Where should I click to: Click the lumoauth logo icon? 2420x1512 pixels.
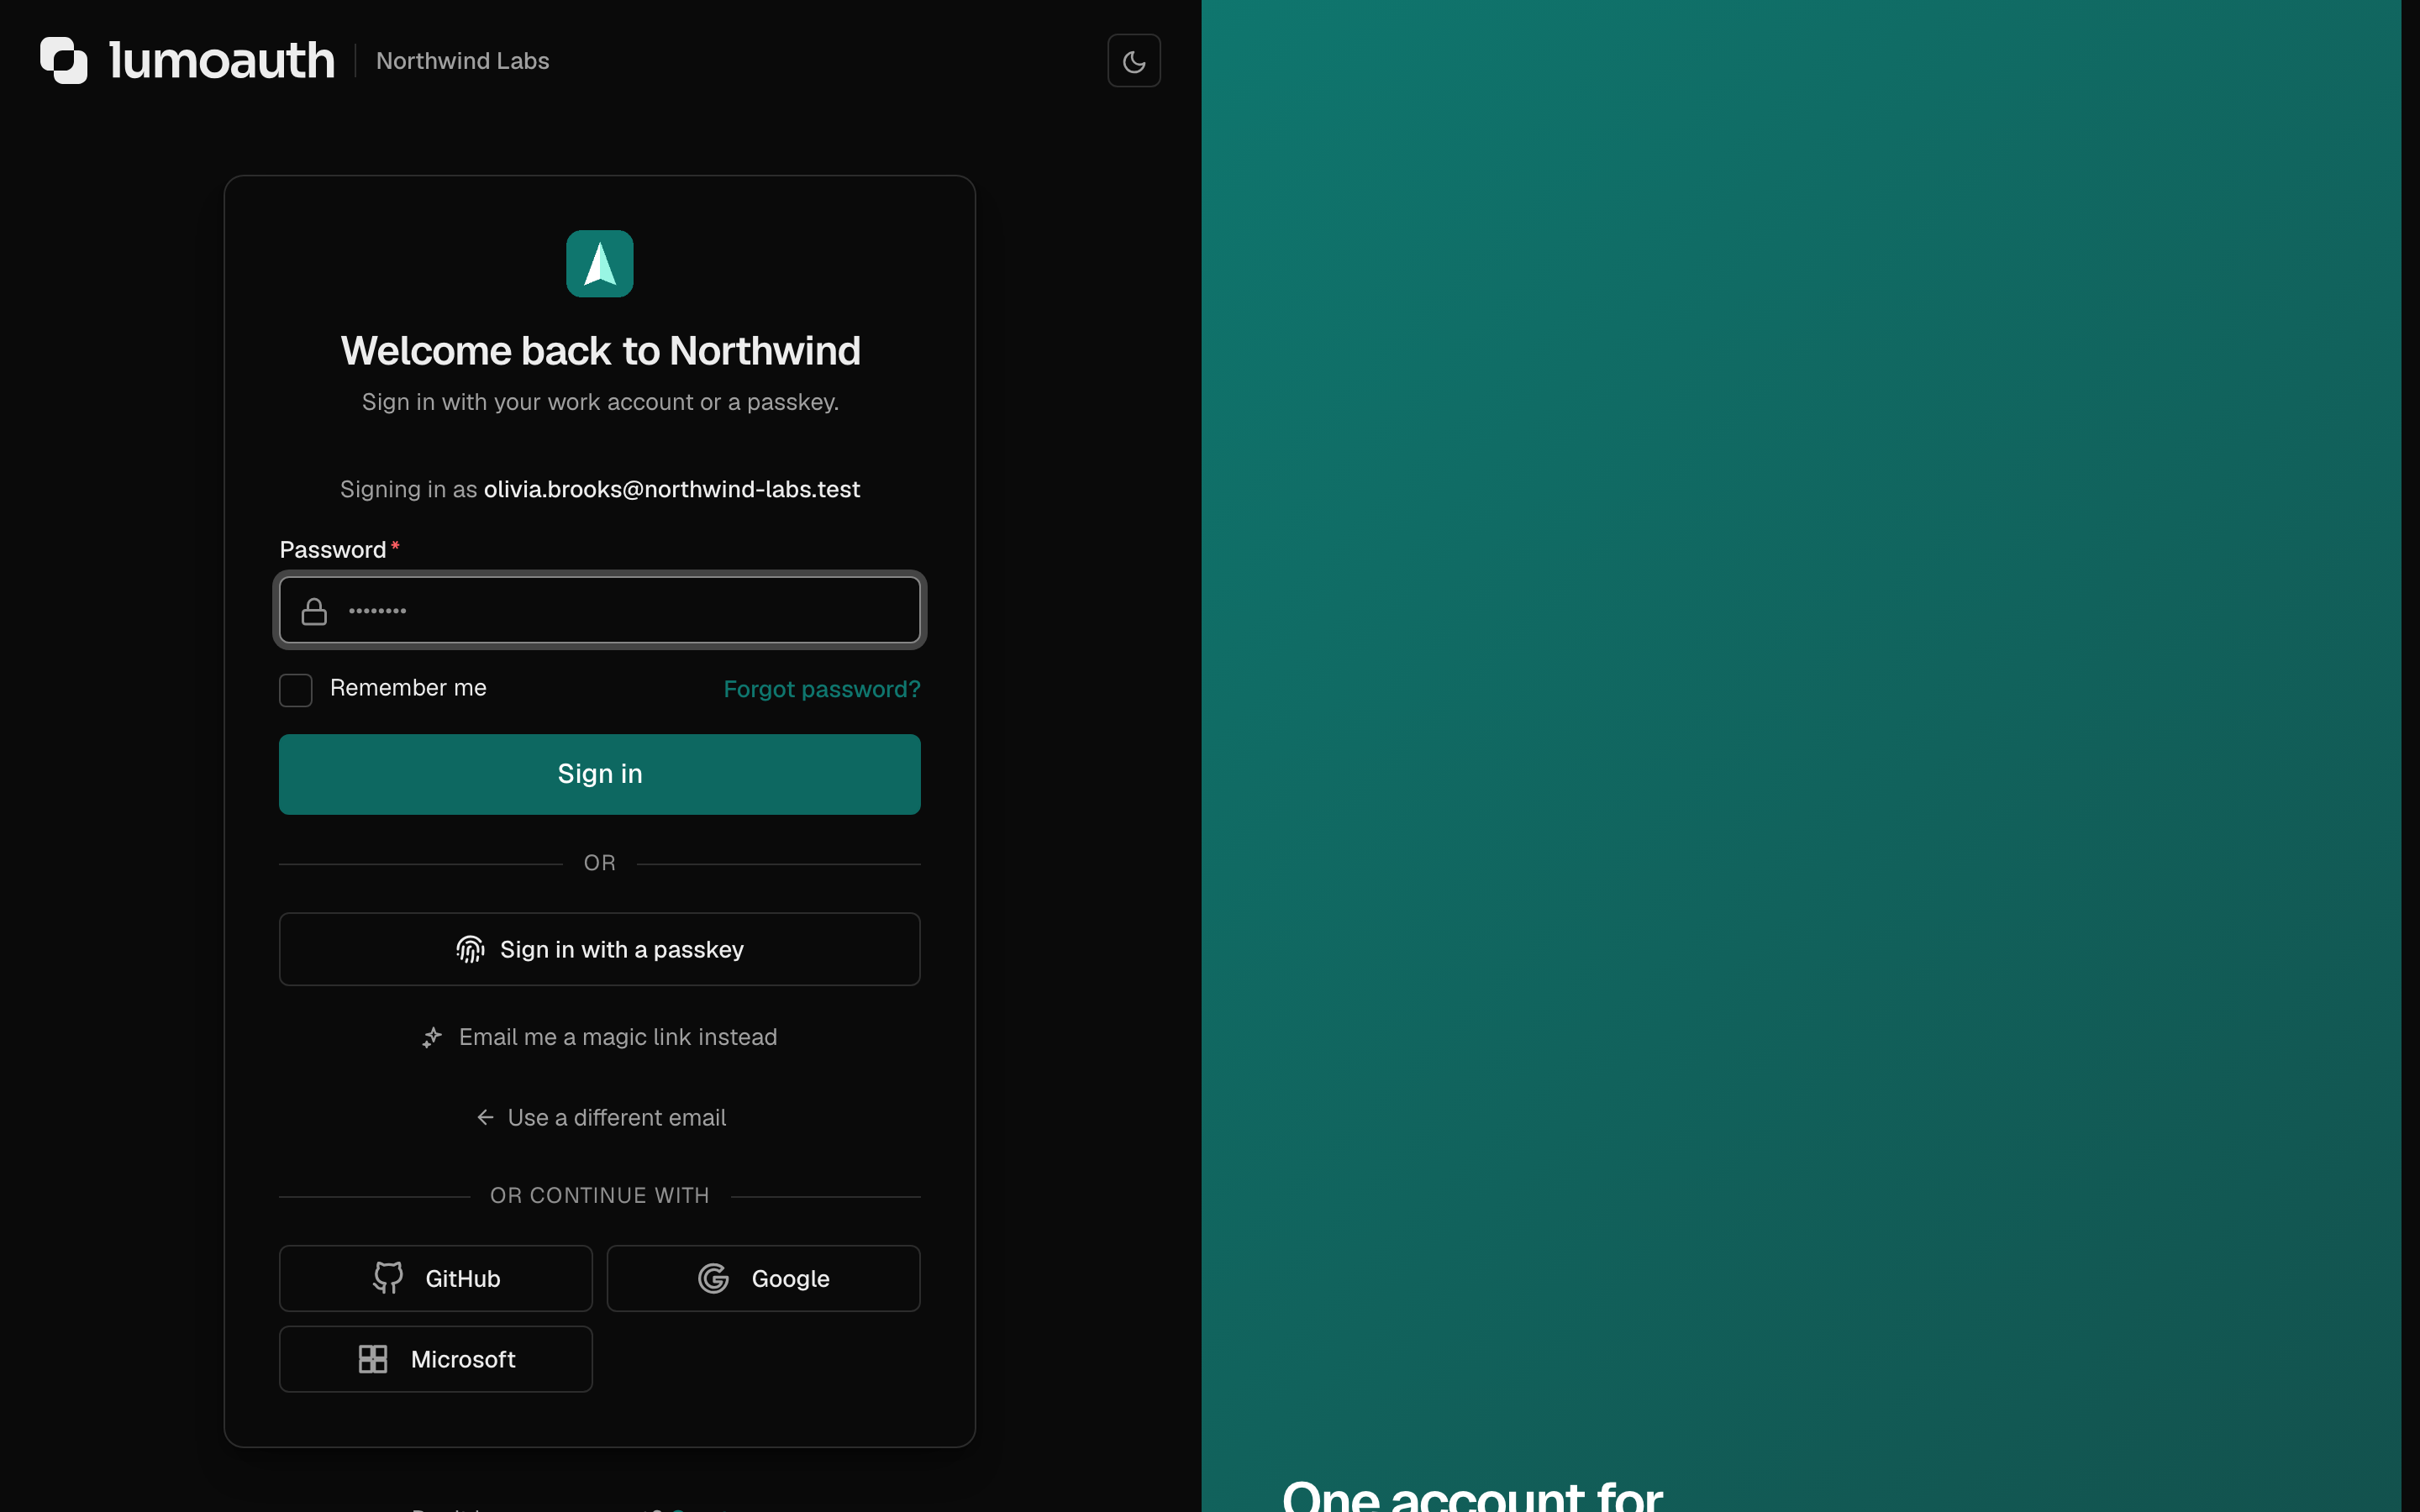64,60
